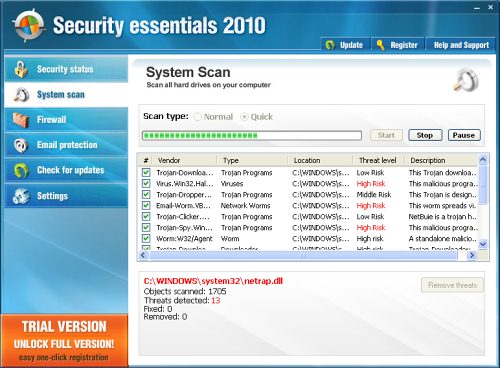The width and height of the screenshot is (500, 368).
Task: Click the brick wall Firewall icon
Action: [21, 120]
